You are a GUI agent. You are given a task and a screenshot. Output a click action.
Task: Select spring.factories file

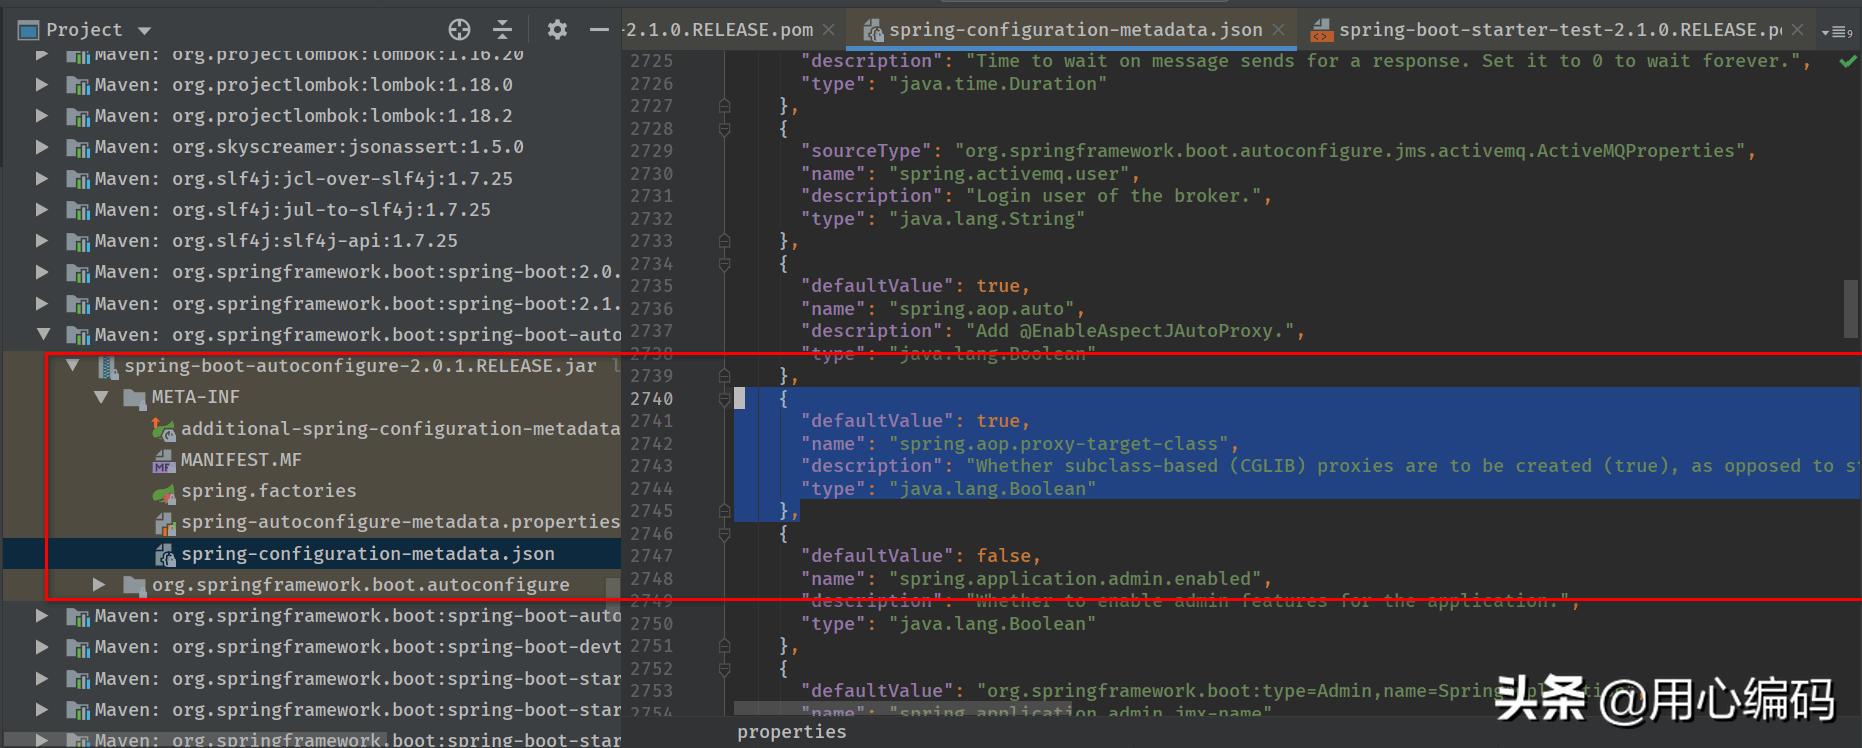click(268, 491)
